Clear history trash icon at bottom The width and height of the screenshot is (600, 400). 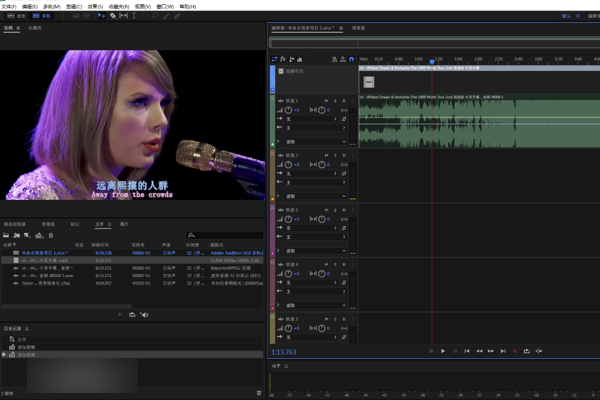click(259, 393)
